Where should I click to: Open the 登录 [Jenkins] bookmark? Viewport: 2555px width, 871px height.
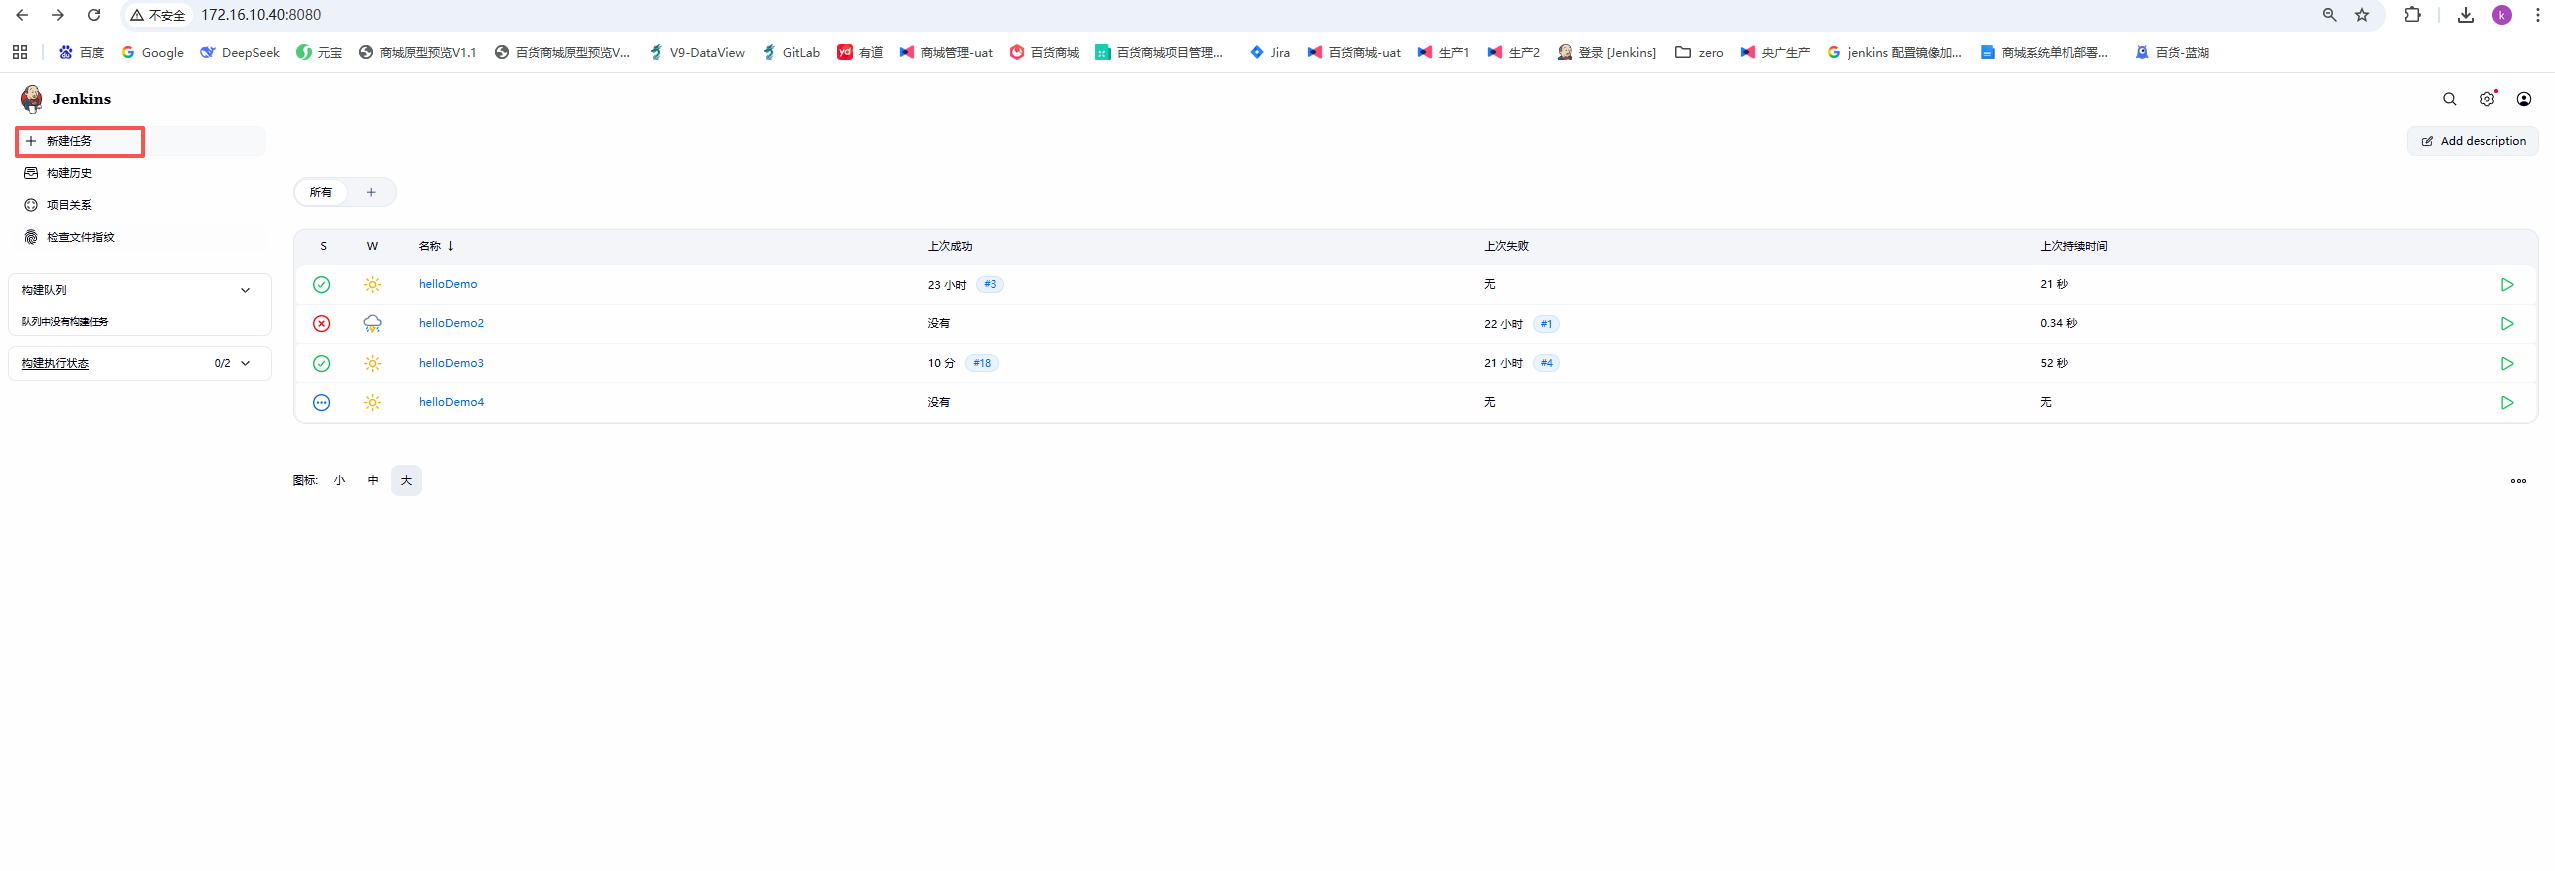coord(1606,52)
